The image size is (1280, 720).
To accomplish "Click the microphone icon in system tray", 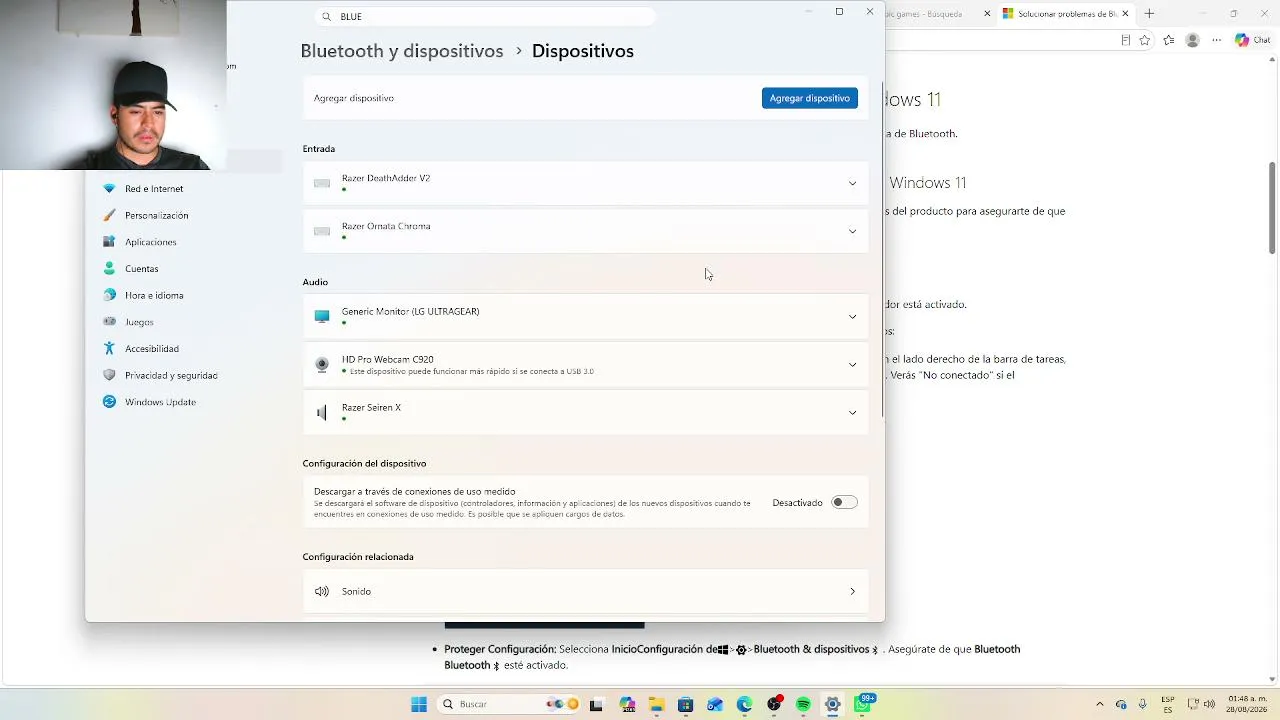I will 1143,704.
